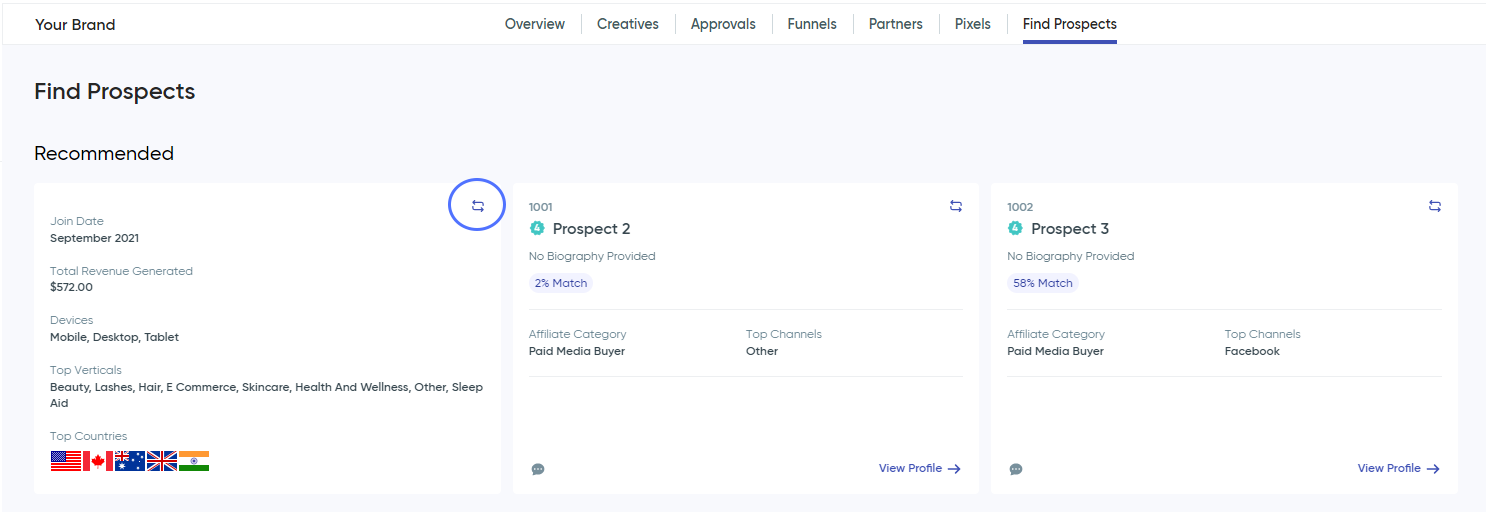The width and height of the screenshot is (1486, 512).
Task: Click the Canada flag icon
Action: pyautogui.click(x=98, y=461)
